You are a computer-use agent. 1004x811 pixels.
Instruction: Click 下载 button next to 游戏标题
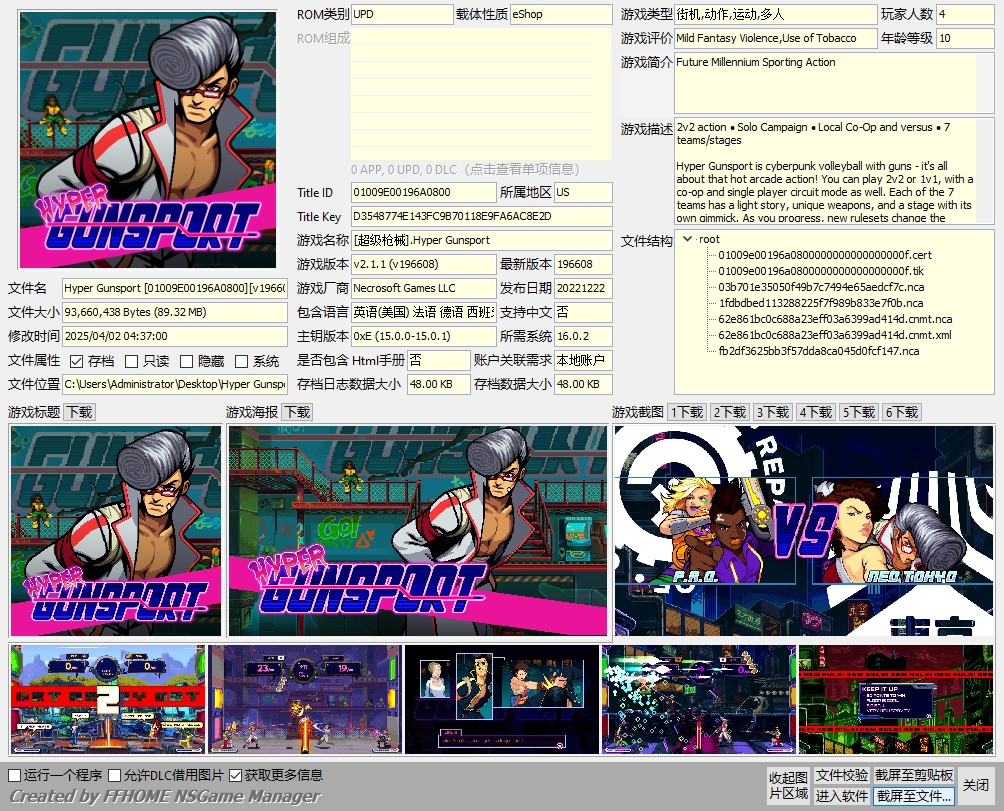coord(79,412)
